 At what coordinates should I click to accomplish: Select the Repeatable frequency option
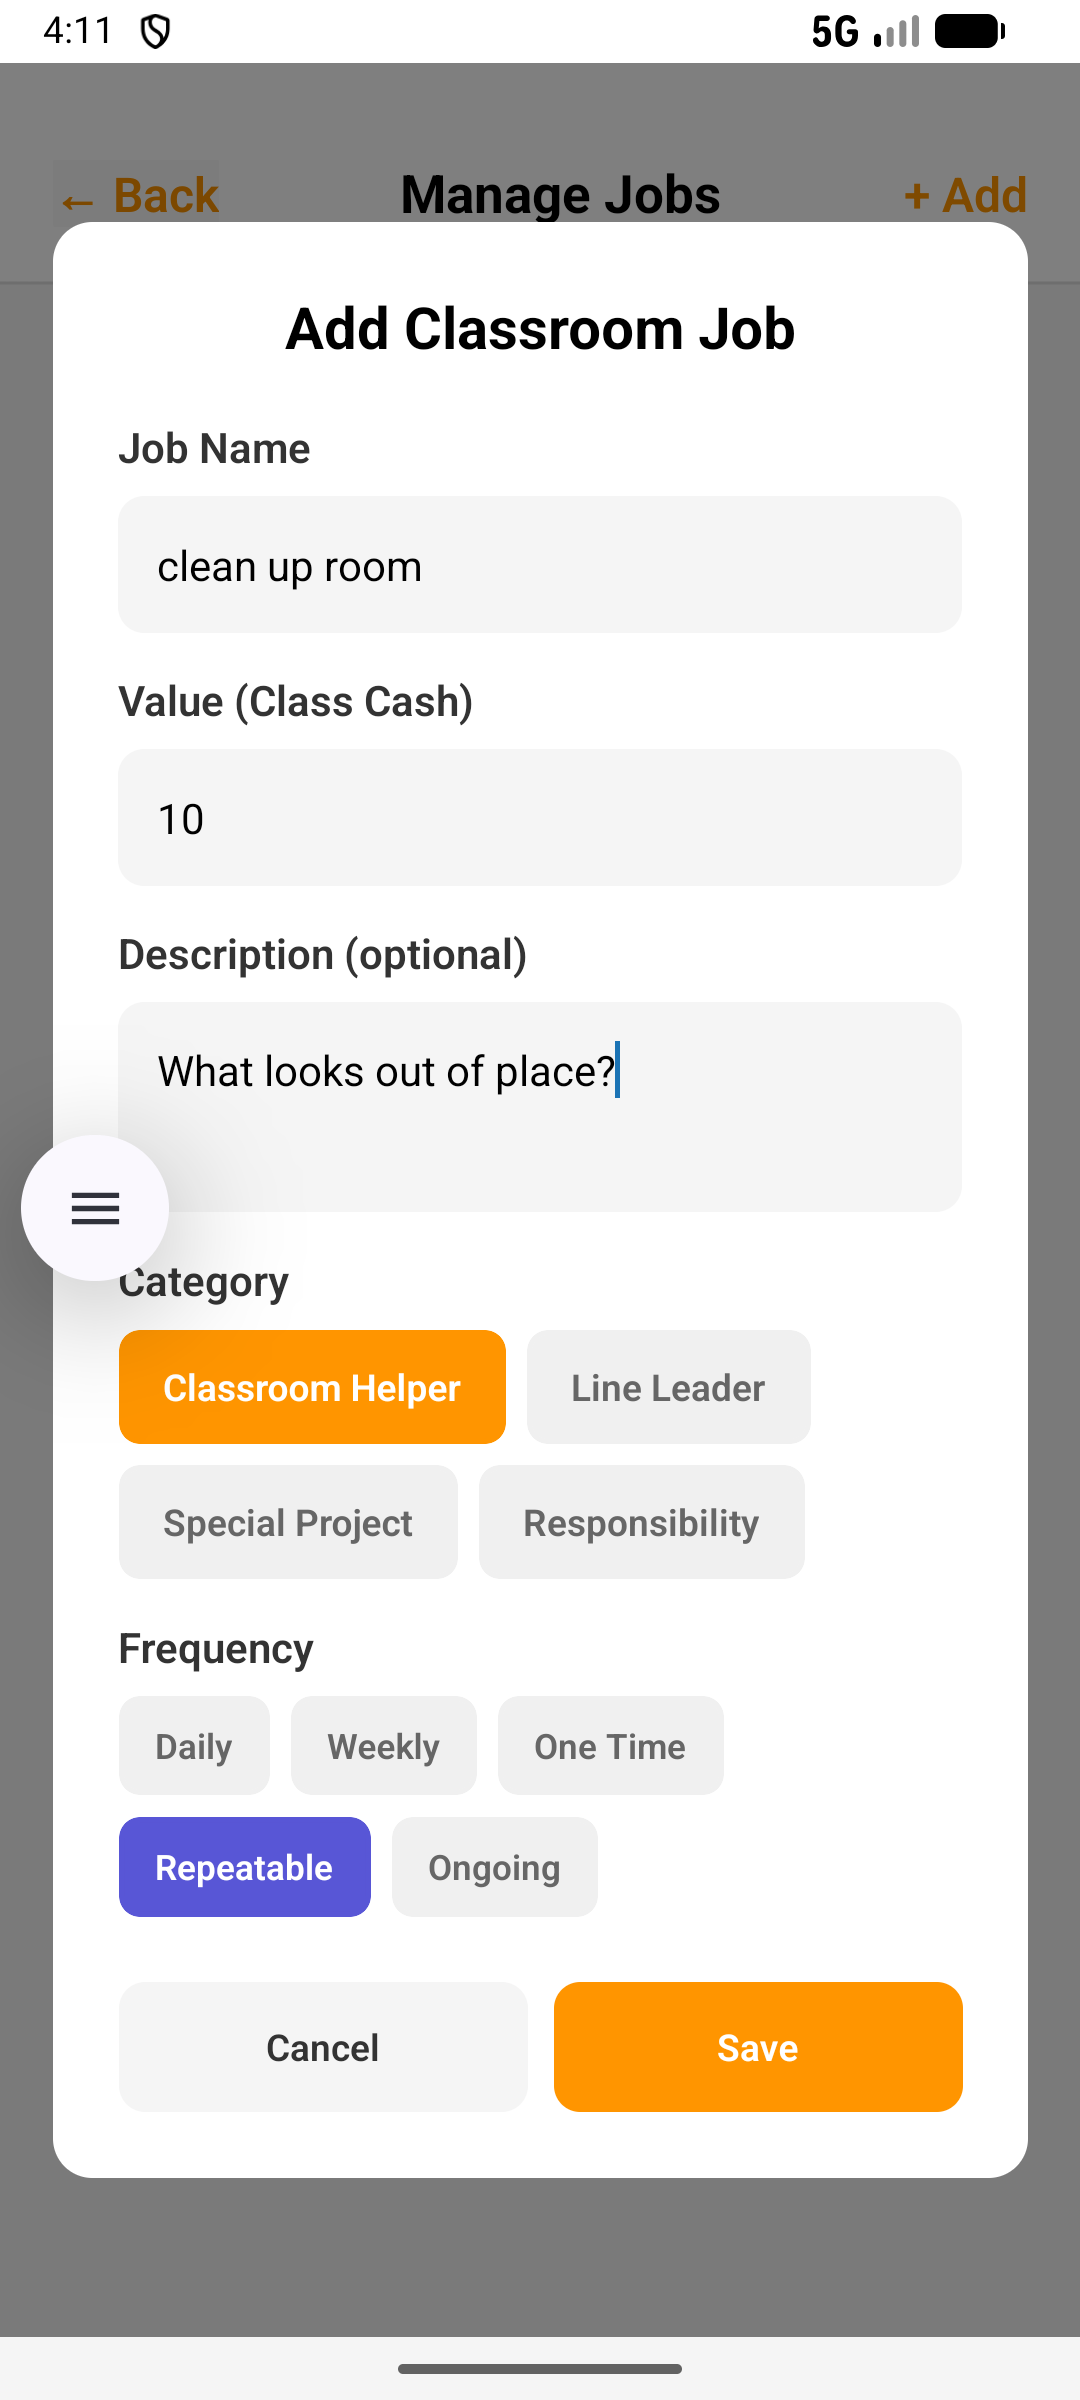click(244, 1867)
